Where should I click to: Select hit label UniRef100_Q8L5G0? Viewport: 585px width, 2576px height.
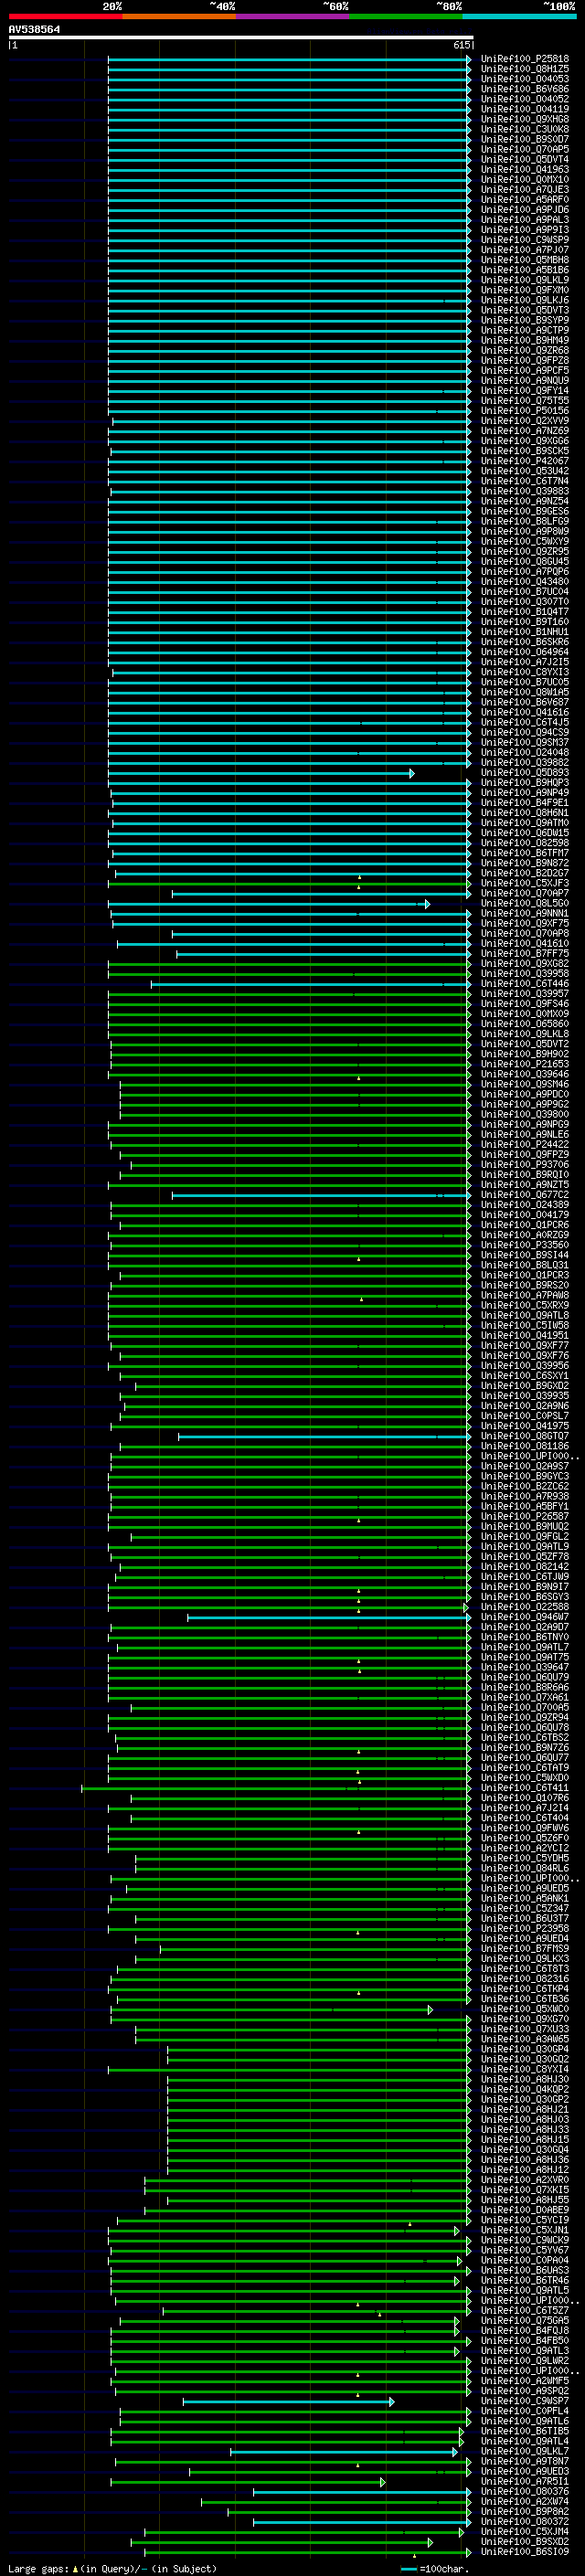point(524,903)
